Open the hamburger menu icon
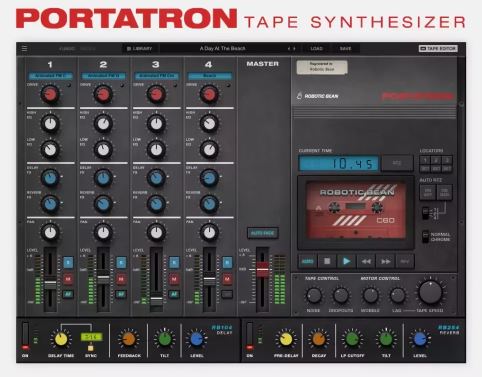Viewport: 482px width, 377px height. tap(24, 49)
